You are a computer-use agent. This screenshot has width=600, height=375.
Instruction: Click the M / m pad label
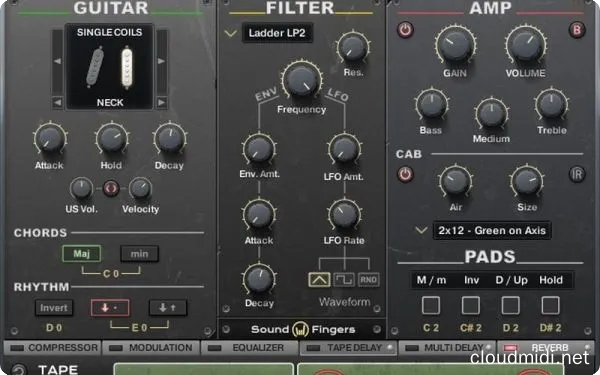click(431, 280)
